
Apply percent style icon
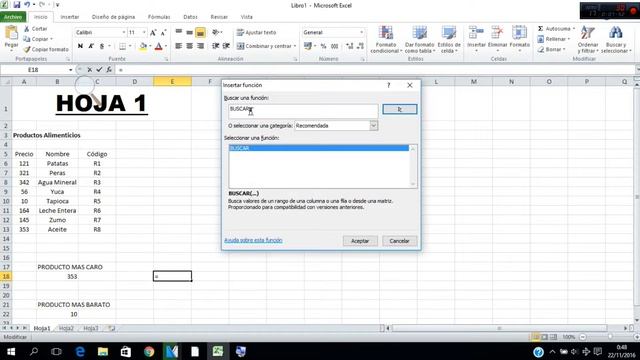click(323, 46)
